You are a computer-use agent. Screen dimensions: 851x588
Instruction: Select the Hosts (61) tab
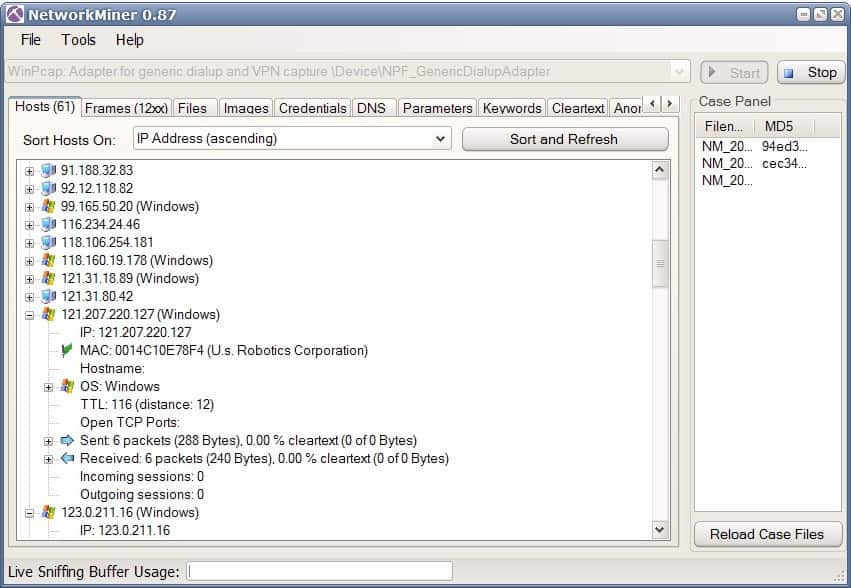(45, 106)
